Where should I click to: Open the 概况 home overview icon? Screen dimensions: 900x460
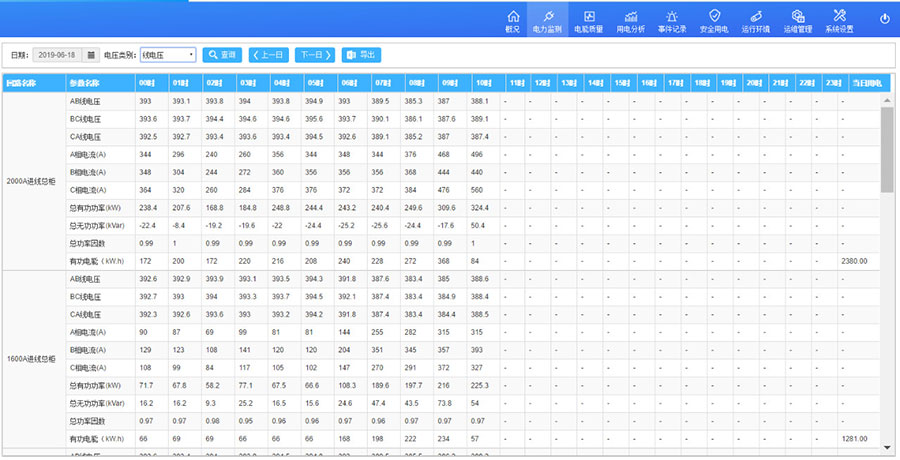(x=513, y=20)
